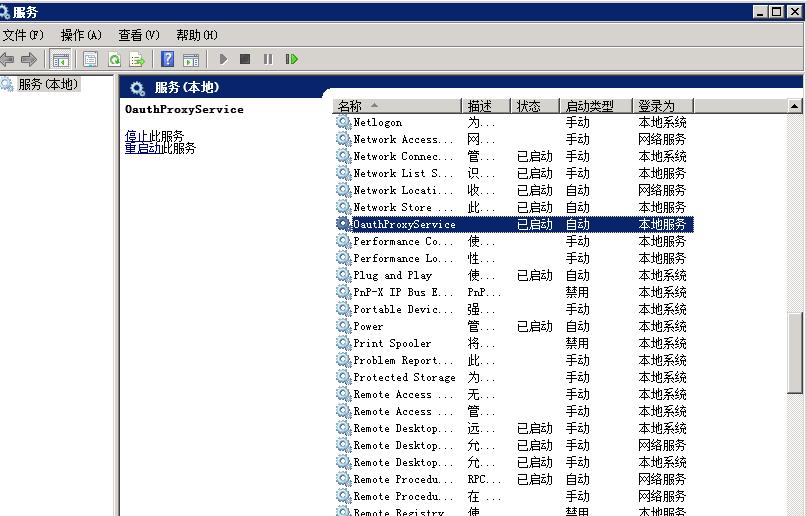Click the services gear icon in panel header

(x=137, y=88)
